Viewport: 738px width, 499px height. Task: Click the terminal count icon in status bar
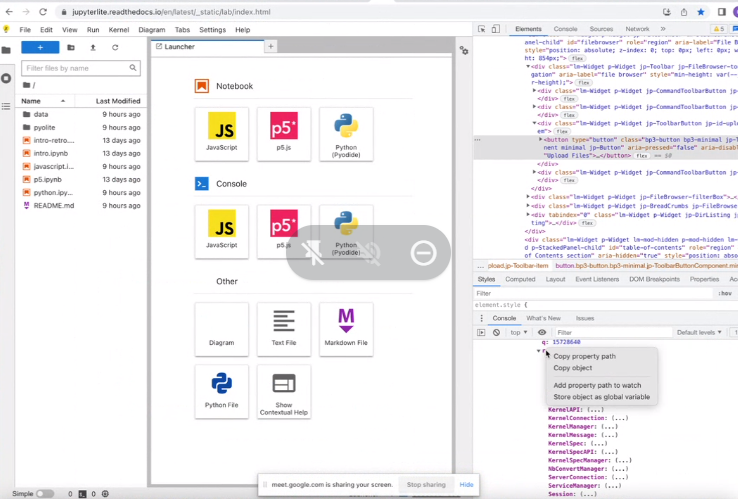point(82,494)
